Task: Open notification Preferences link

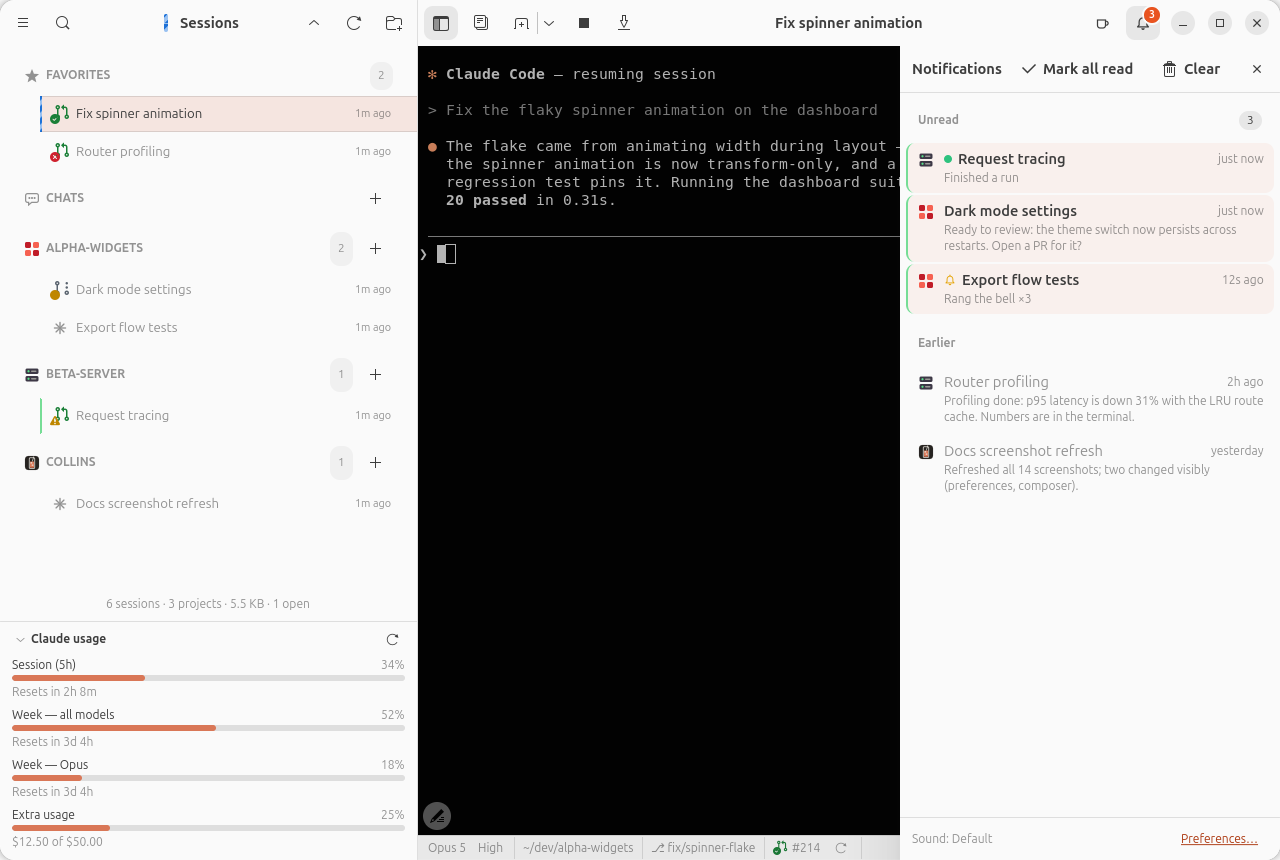Action: tap(1219, 838)
